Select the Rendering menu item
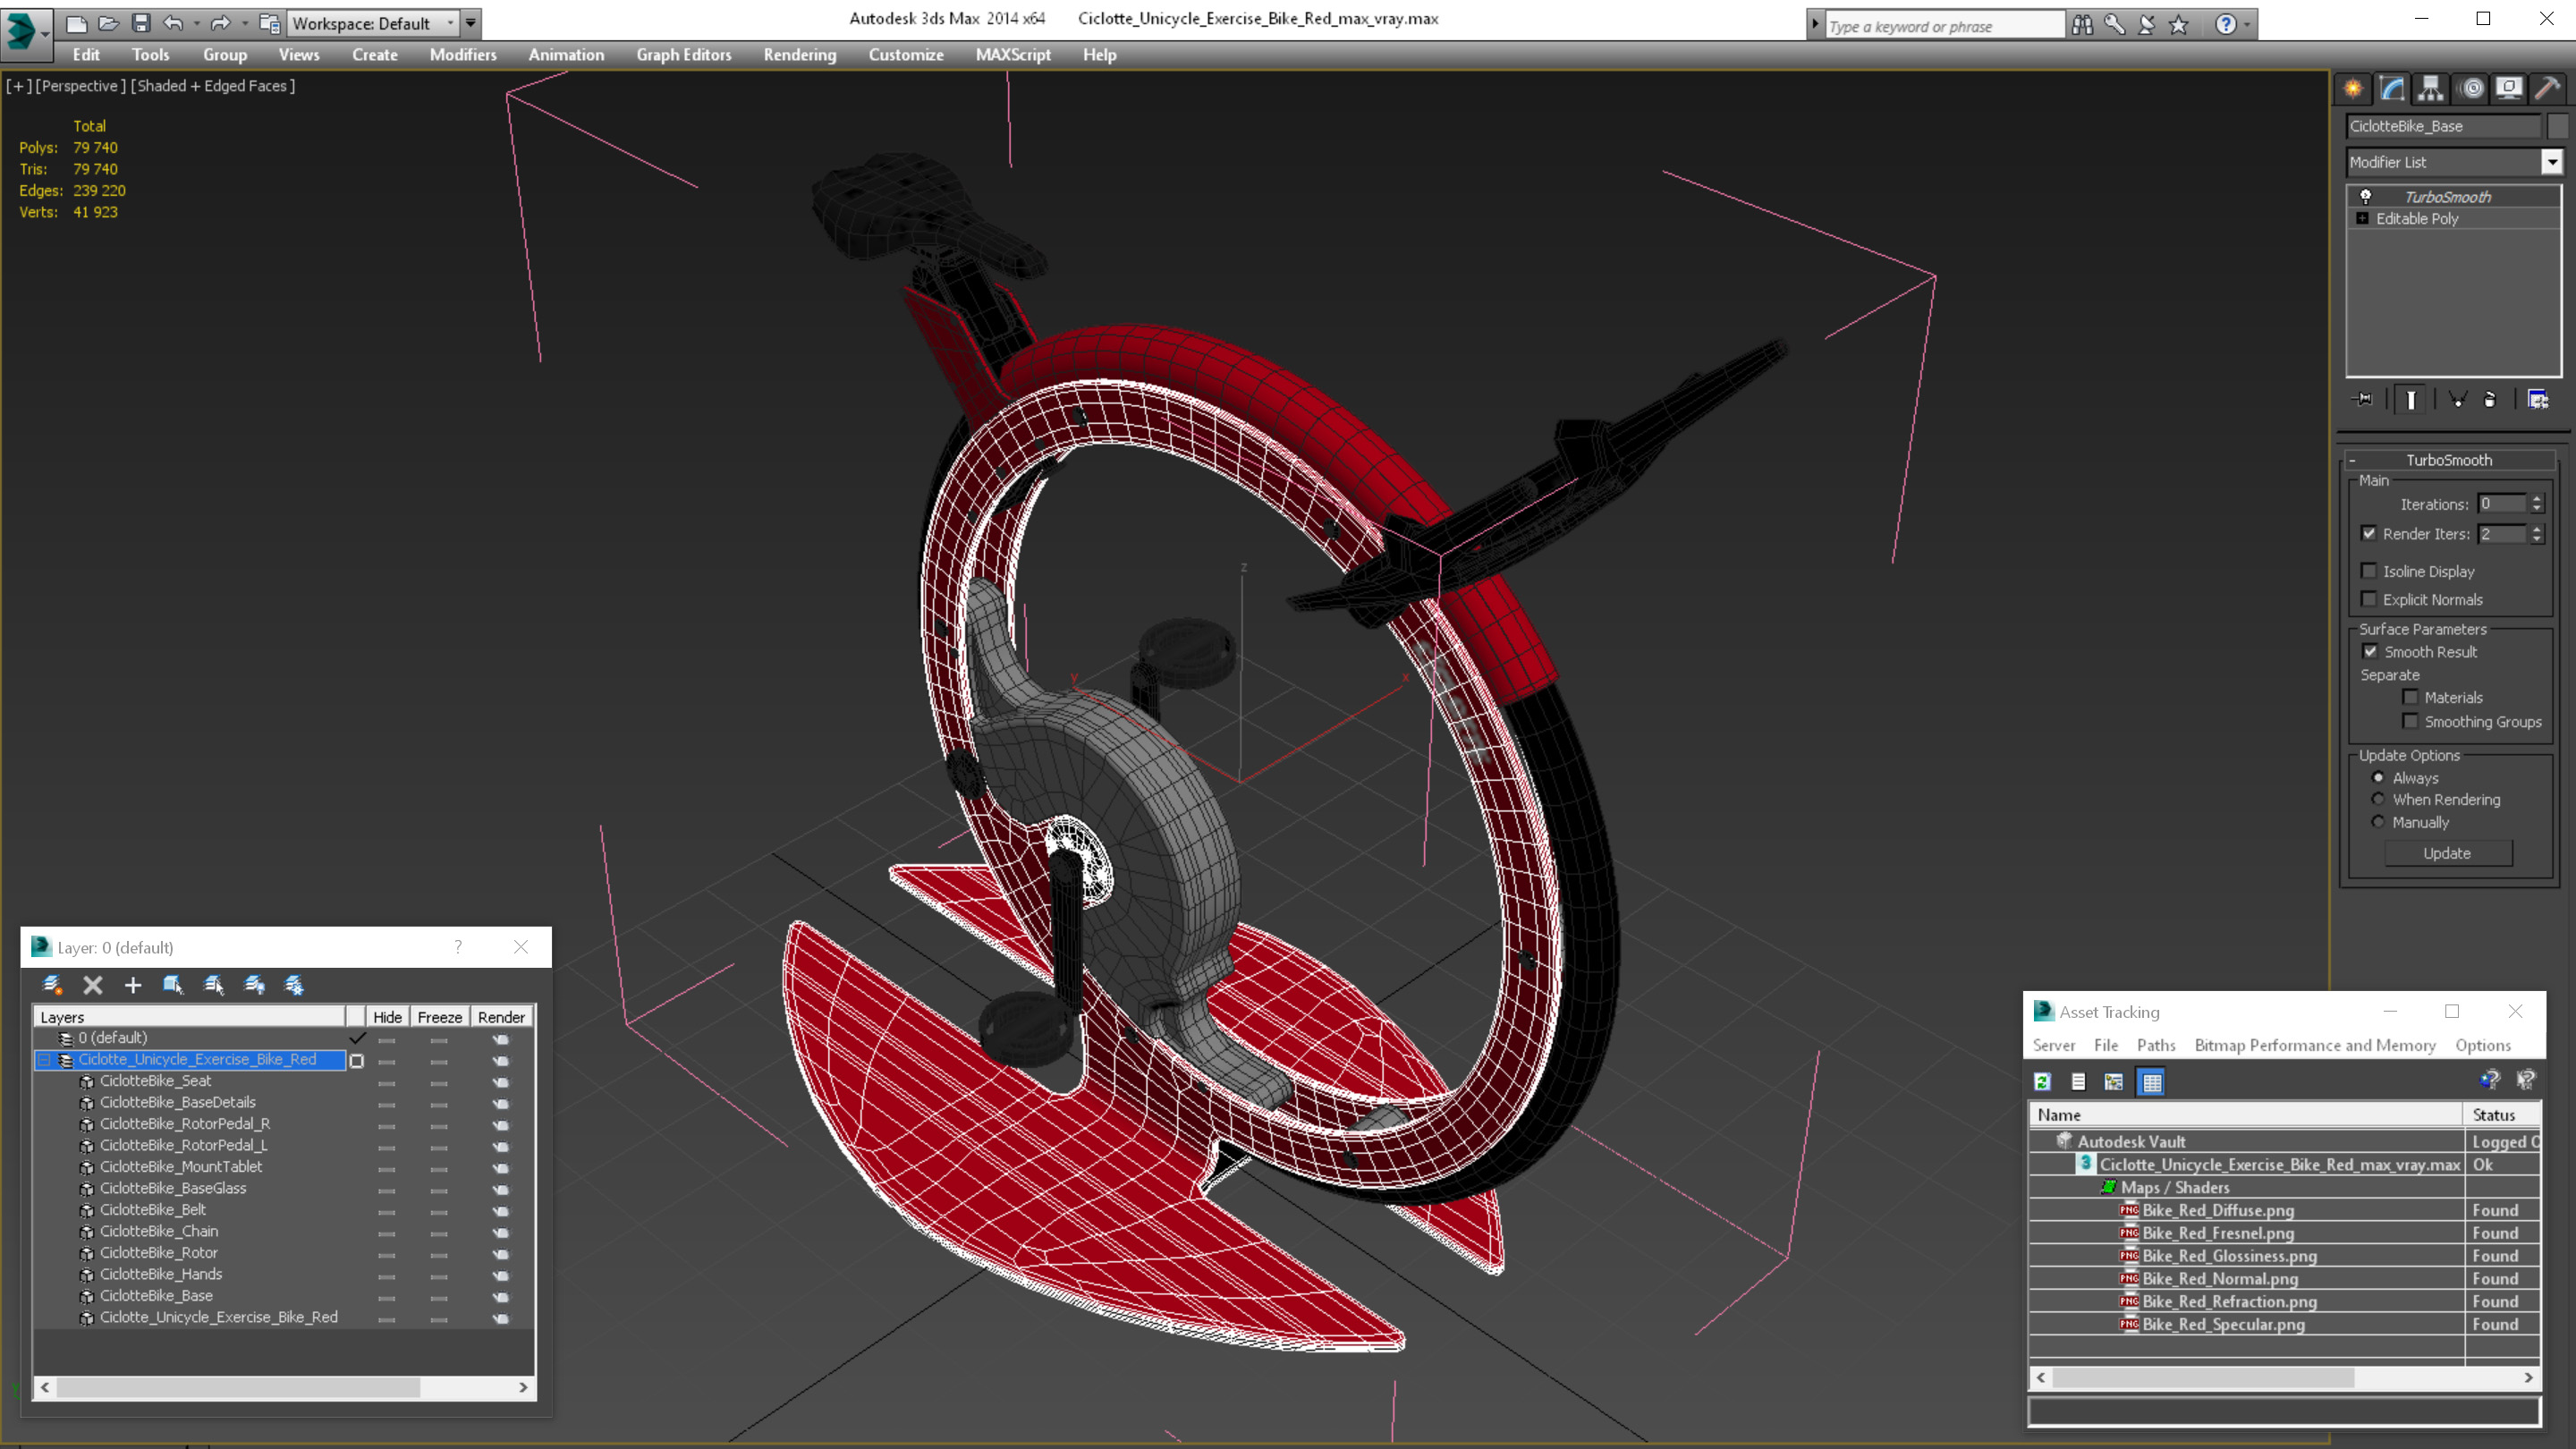 [x=800, y=53]
